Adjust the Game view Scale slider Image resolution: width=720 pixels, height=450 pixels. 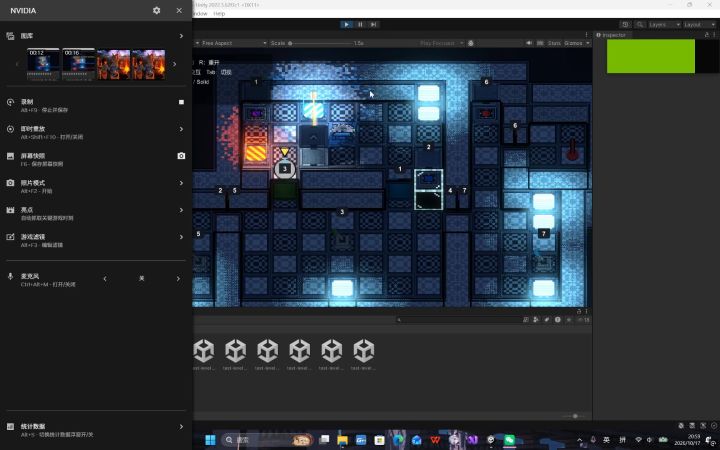[x=322, y=43]
